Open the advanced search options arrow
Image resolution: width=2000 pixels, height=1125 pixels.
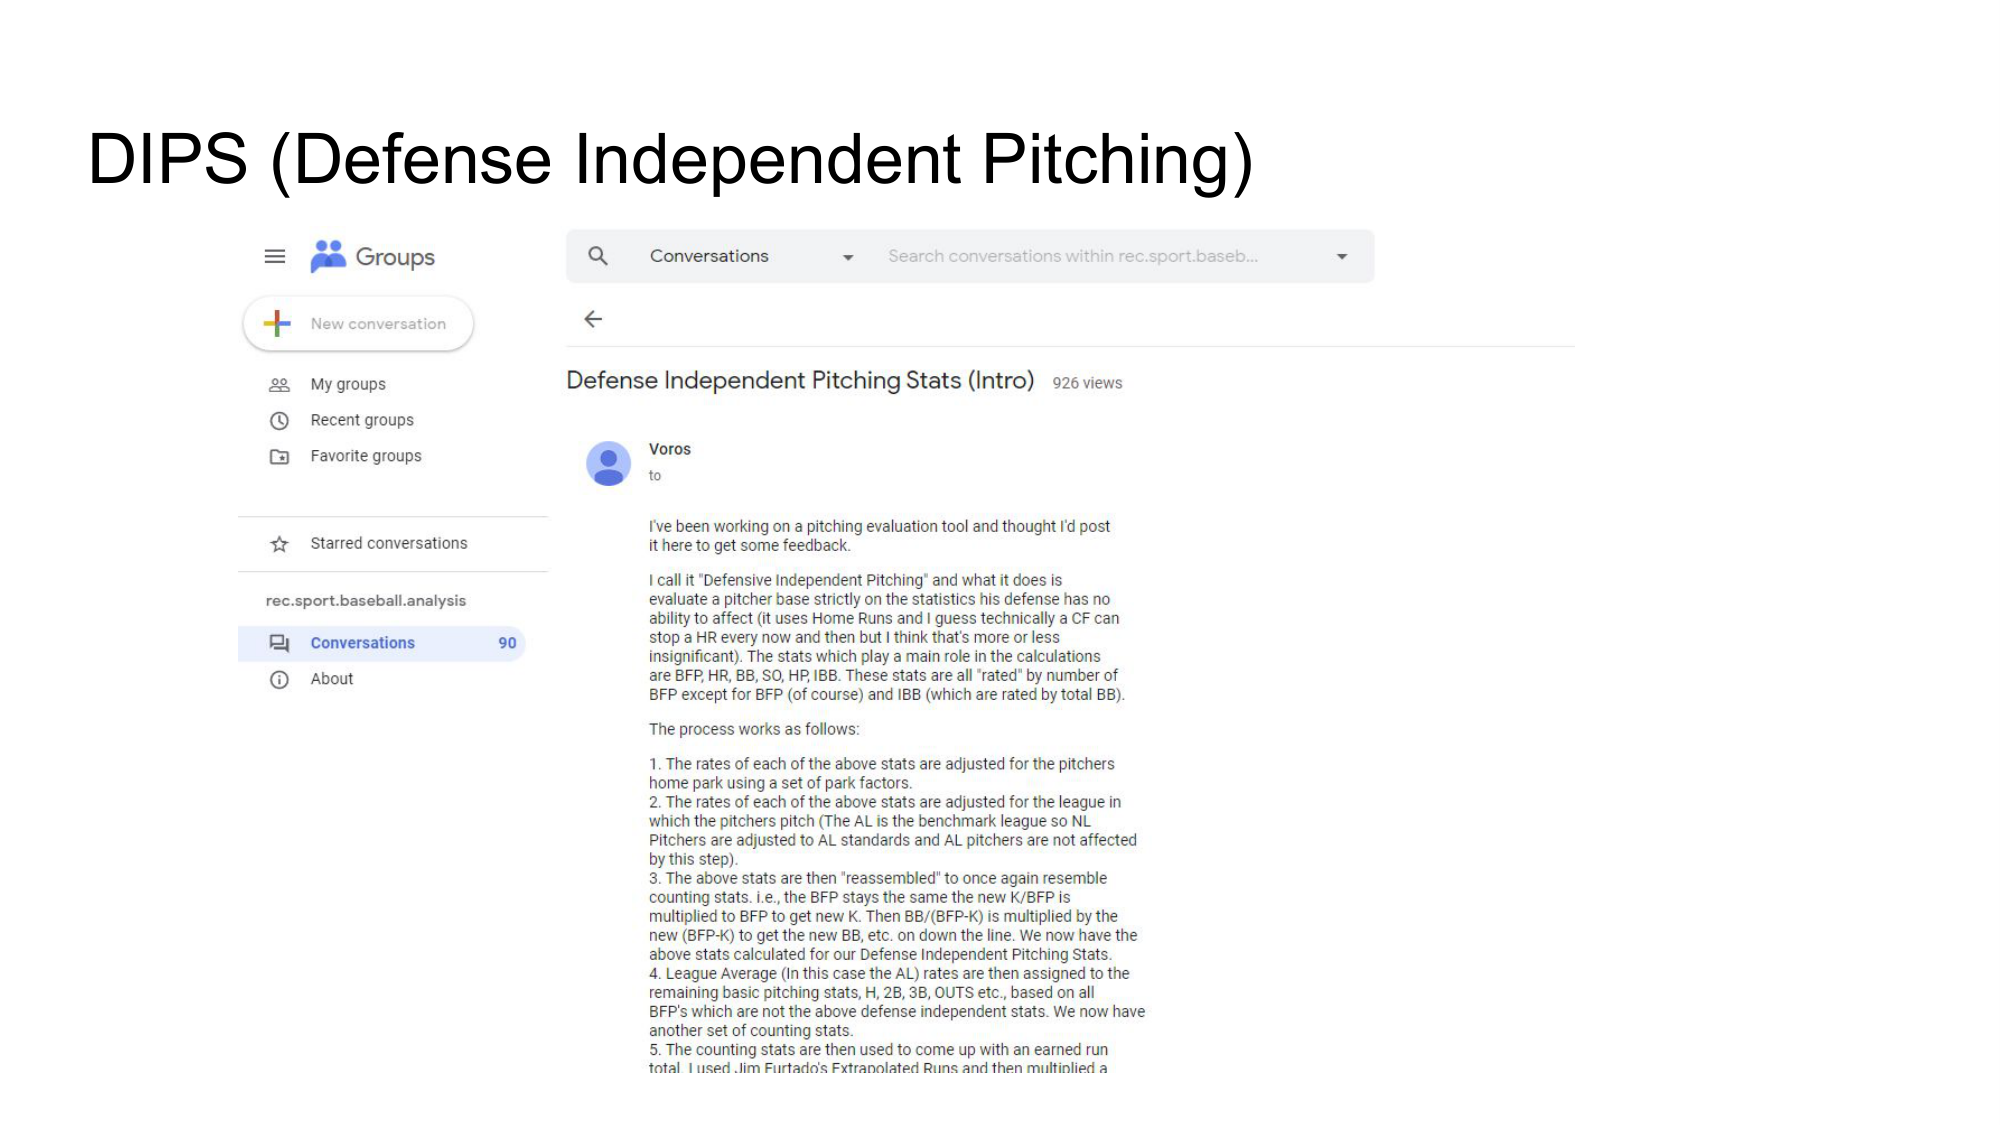[1342, 257]
